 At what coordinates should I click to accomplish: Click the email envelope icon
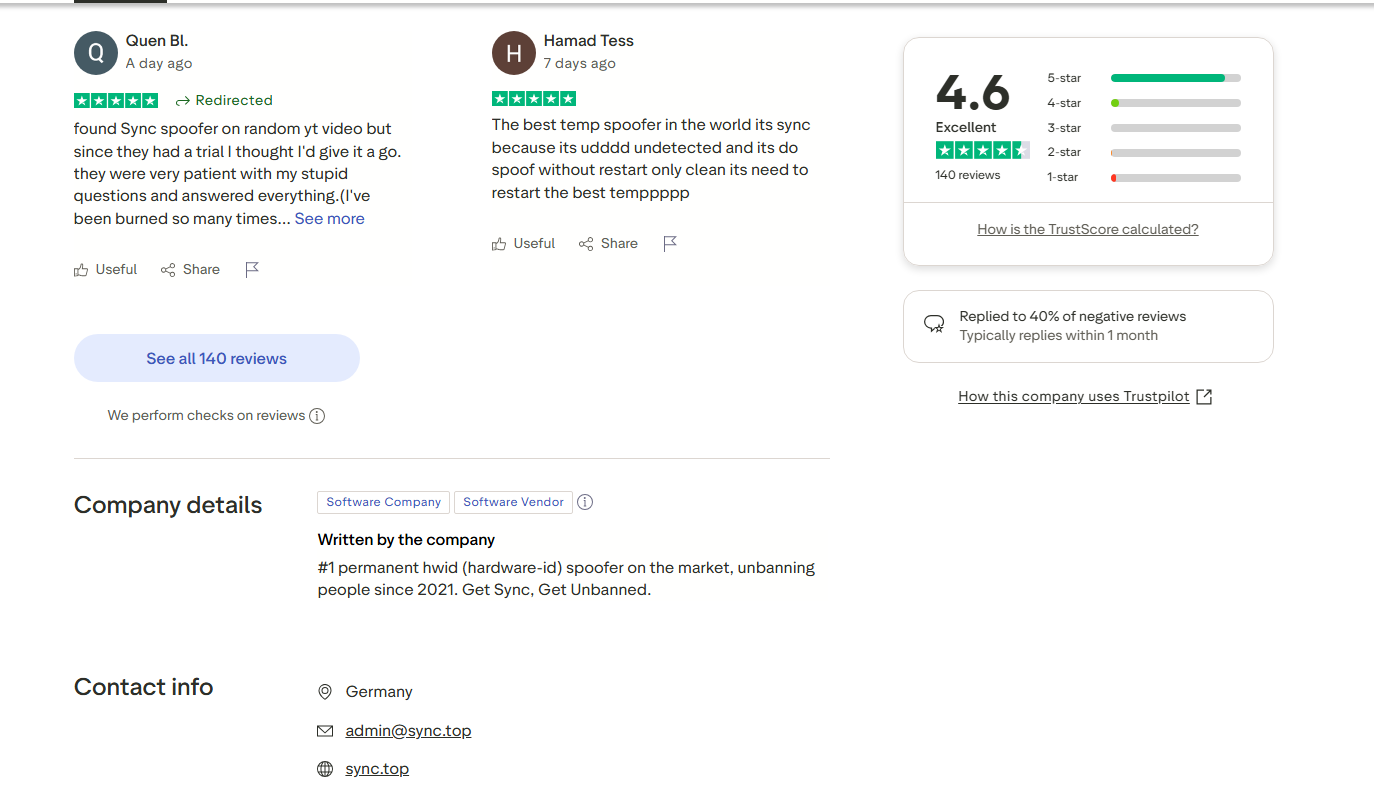pyautogui.click(x=325, y=731)
